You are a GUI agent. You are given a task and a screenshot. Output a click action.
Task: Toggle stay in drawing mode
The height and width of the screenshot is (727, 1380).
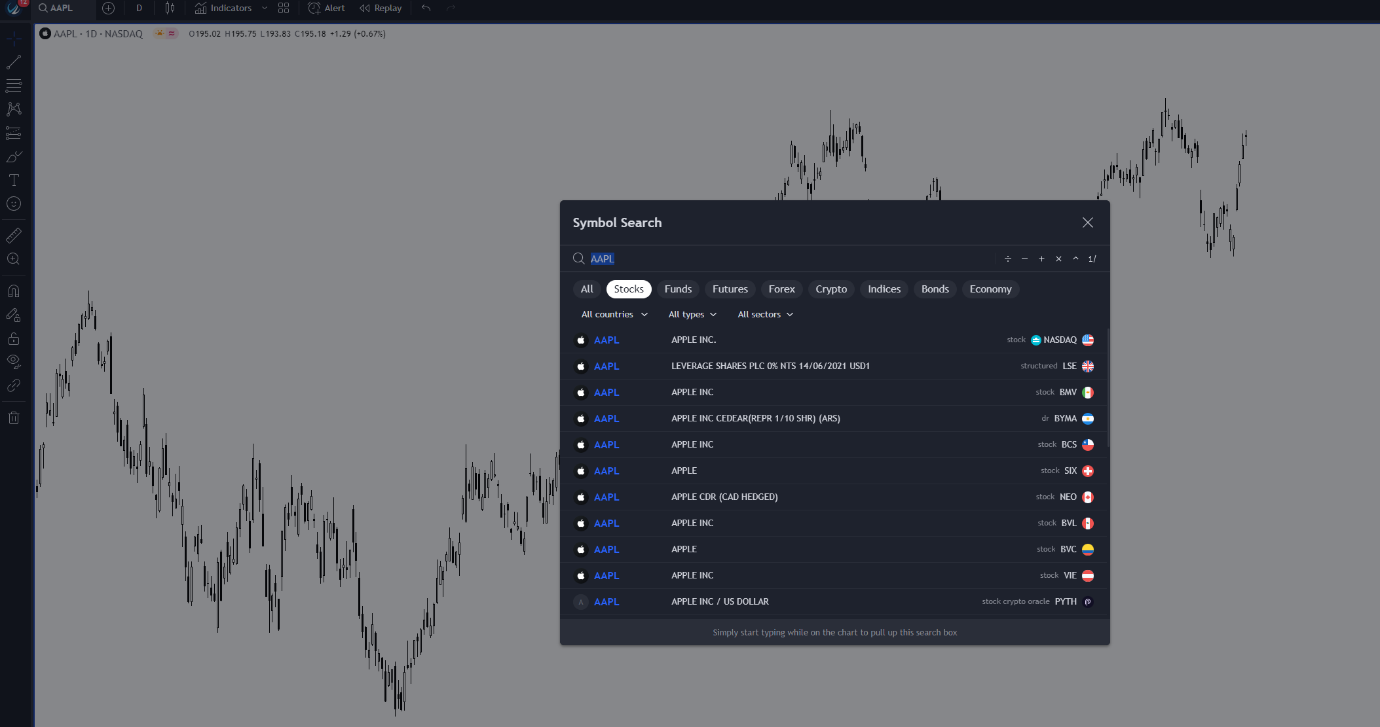(x=14, y=314)
